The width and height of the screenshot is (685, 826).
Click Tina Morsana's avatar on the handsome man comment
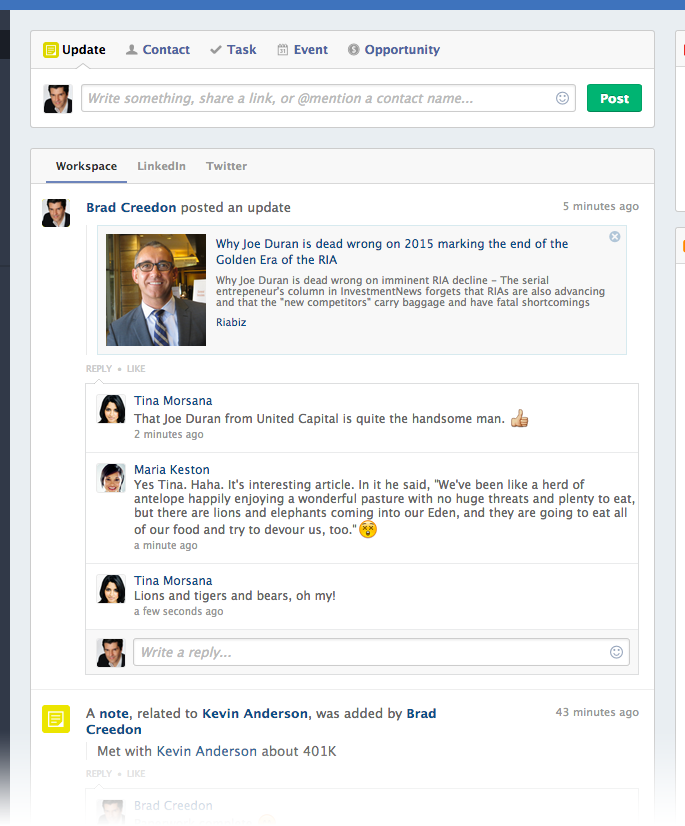[111, 409]
